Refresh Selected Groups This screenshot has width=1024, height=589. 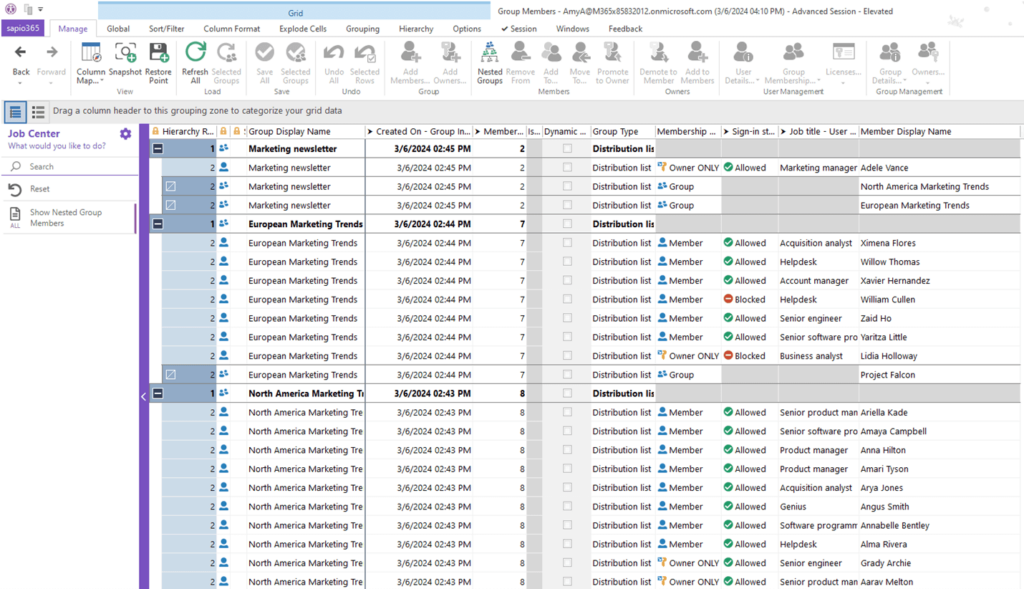[x=226, y=63]
